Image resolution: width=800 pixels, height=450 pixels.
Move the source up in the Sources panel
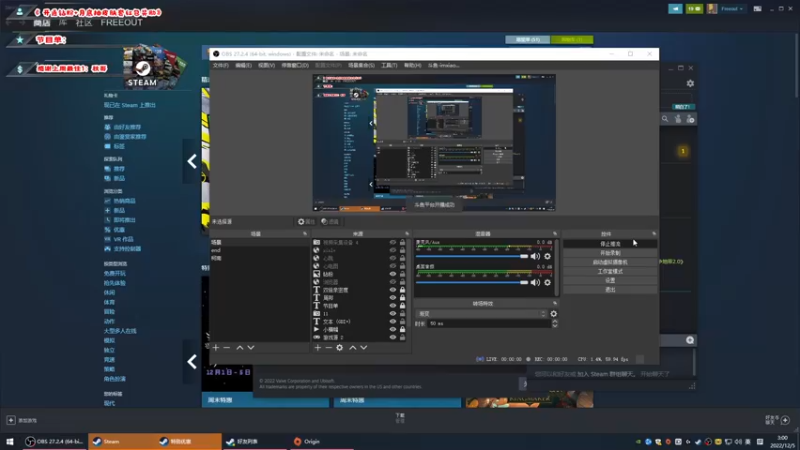[x=353, y=347]
